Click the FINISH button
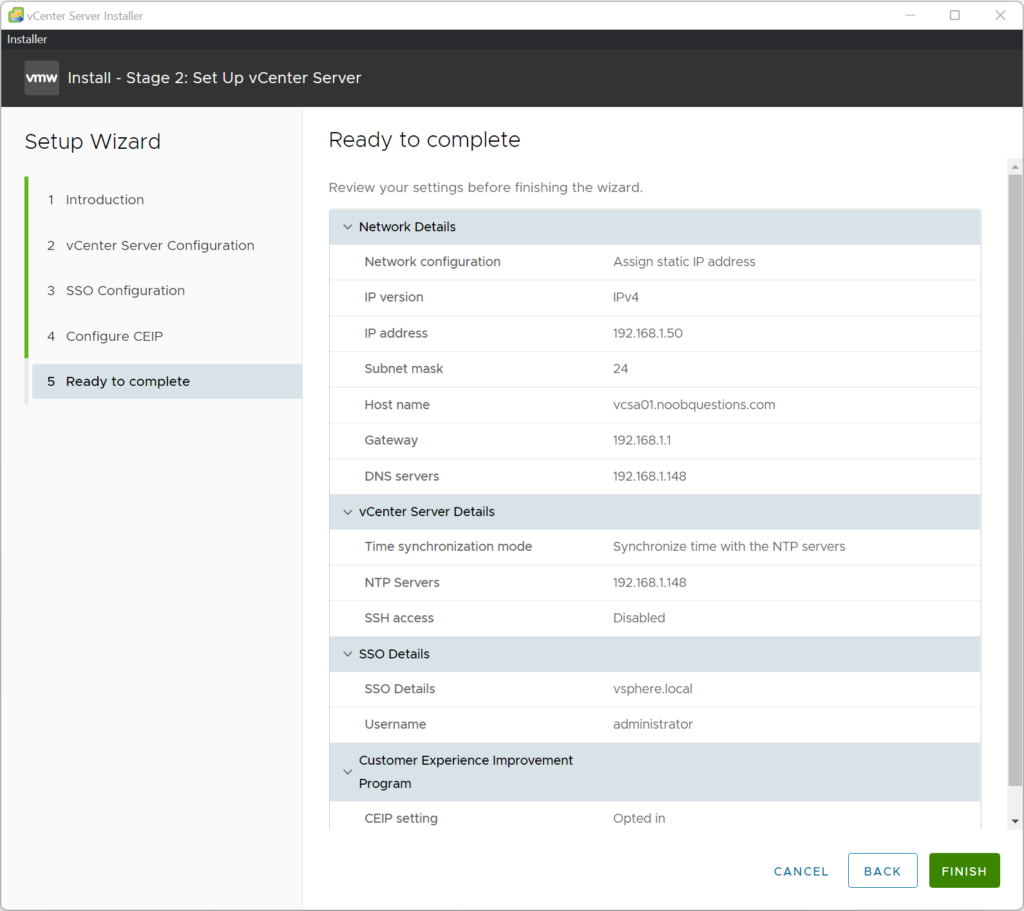Screen dimensions: 1024x911 pyautogui.click(x=964, y=871)
